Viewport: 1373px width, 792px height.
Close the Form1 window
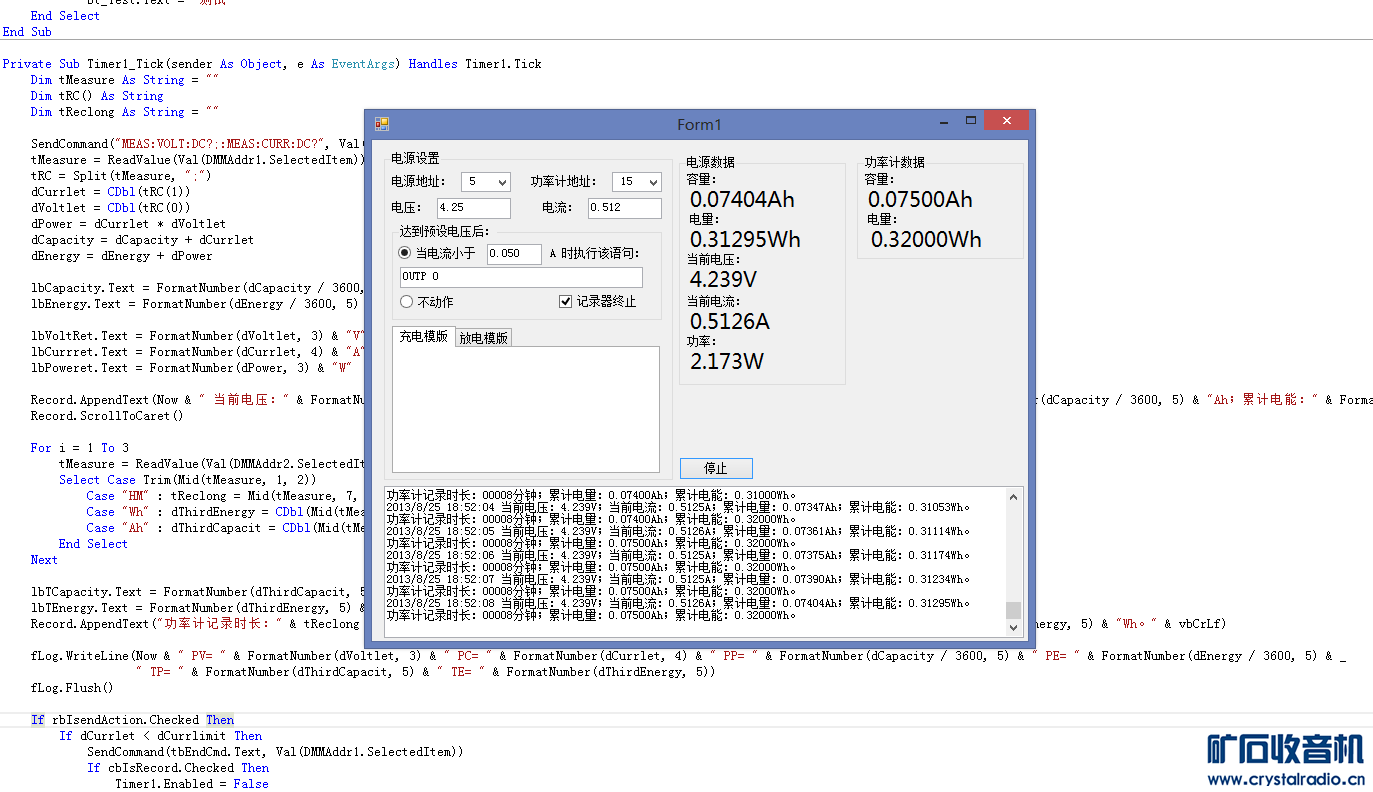1005,121
